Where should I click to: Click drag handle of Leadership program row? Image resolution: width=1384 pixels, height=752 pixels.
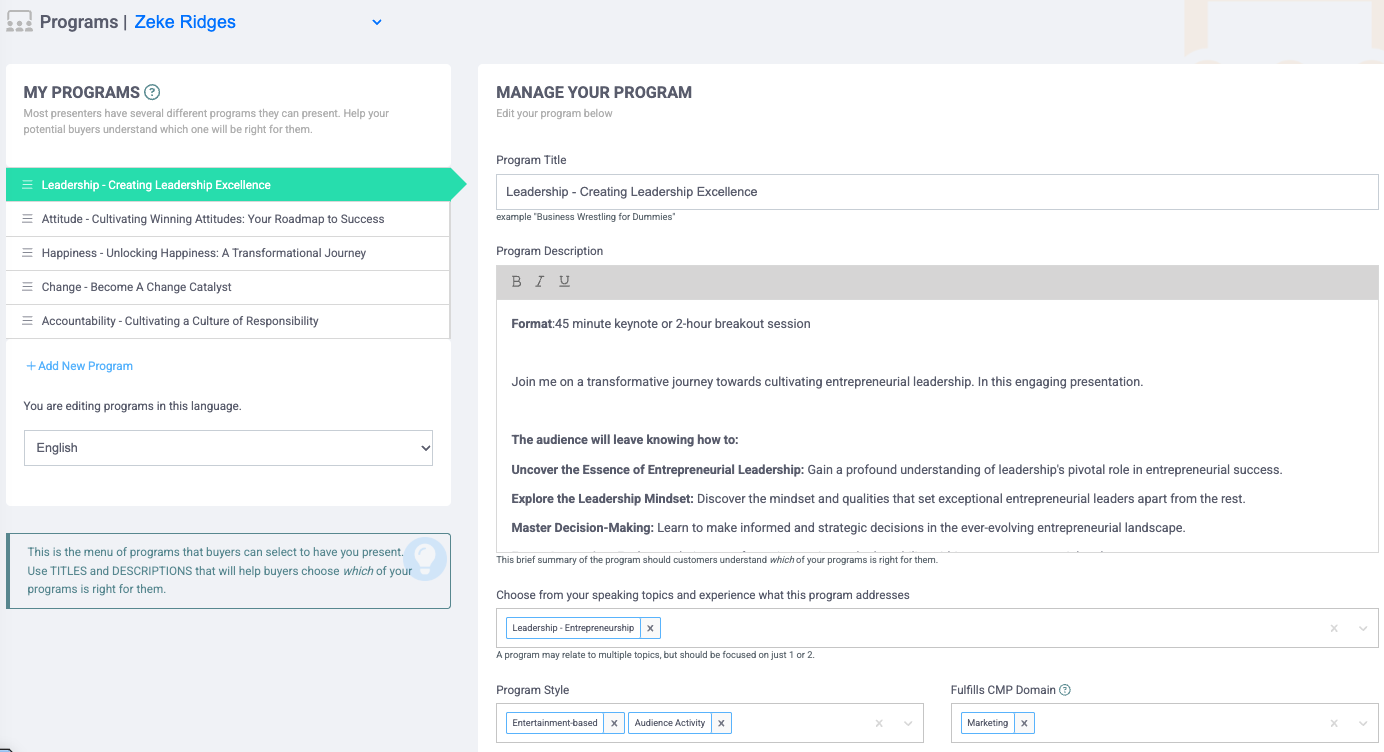click(28, 185)
